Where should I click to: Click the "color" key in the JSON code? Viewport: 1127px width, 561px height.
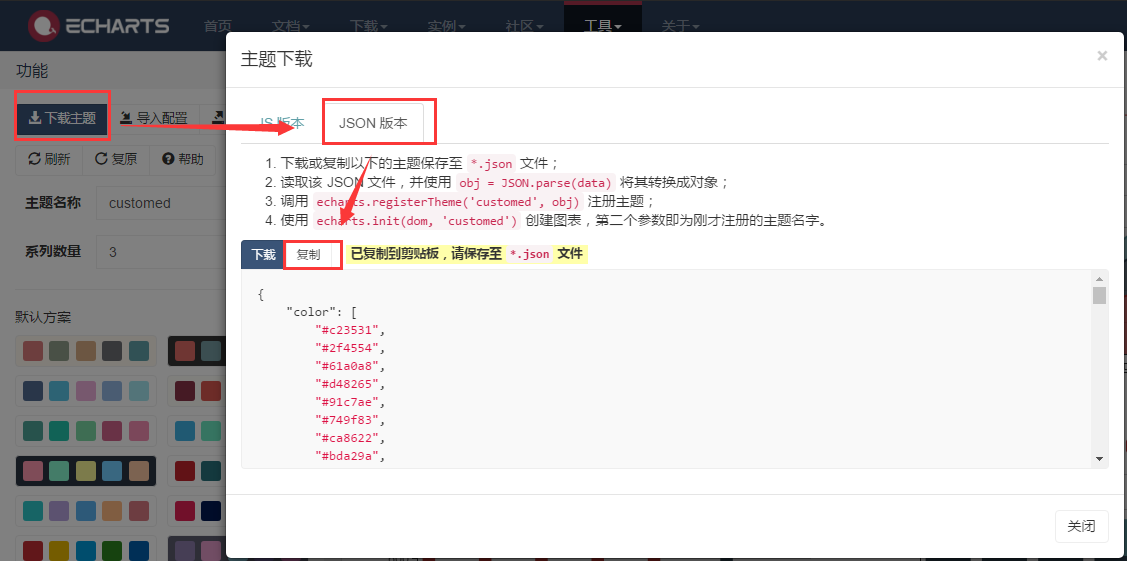click(310, 312)
